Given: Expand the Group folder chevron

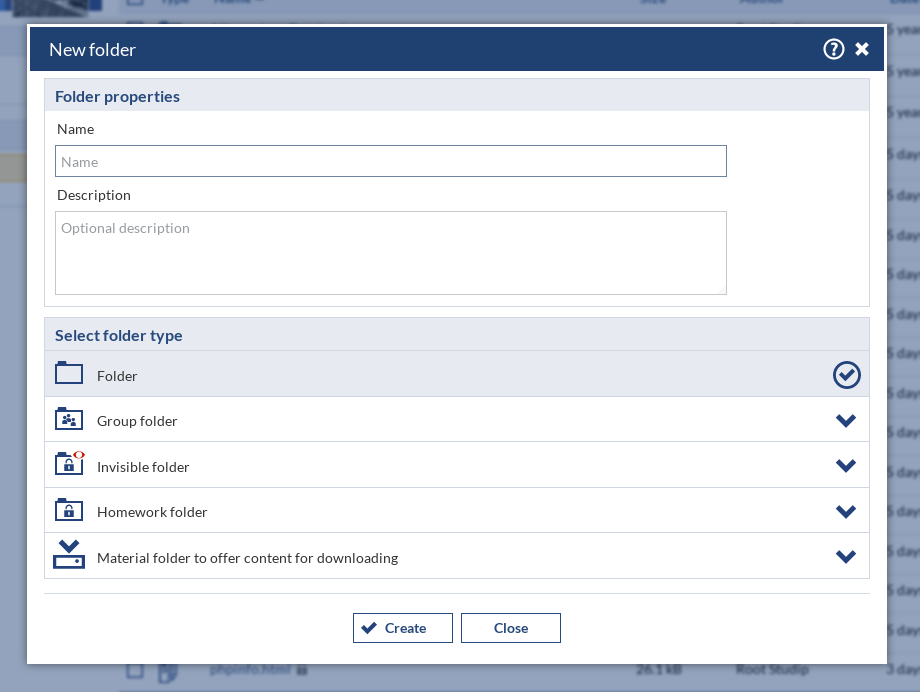Looking at the screenshot, I should (x=846, y=421).
